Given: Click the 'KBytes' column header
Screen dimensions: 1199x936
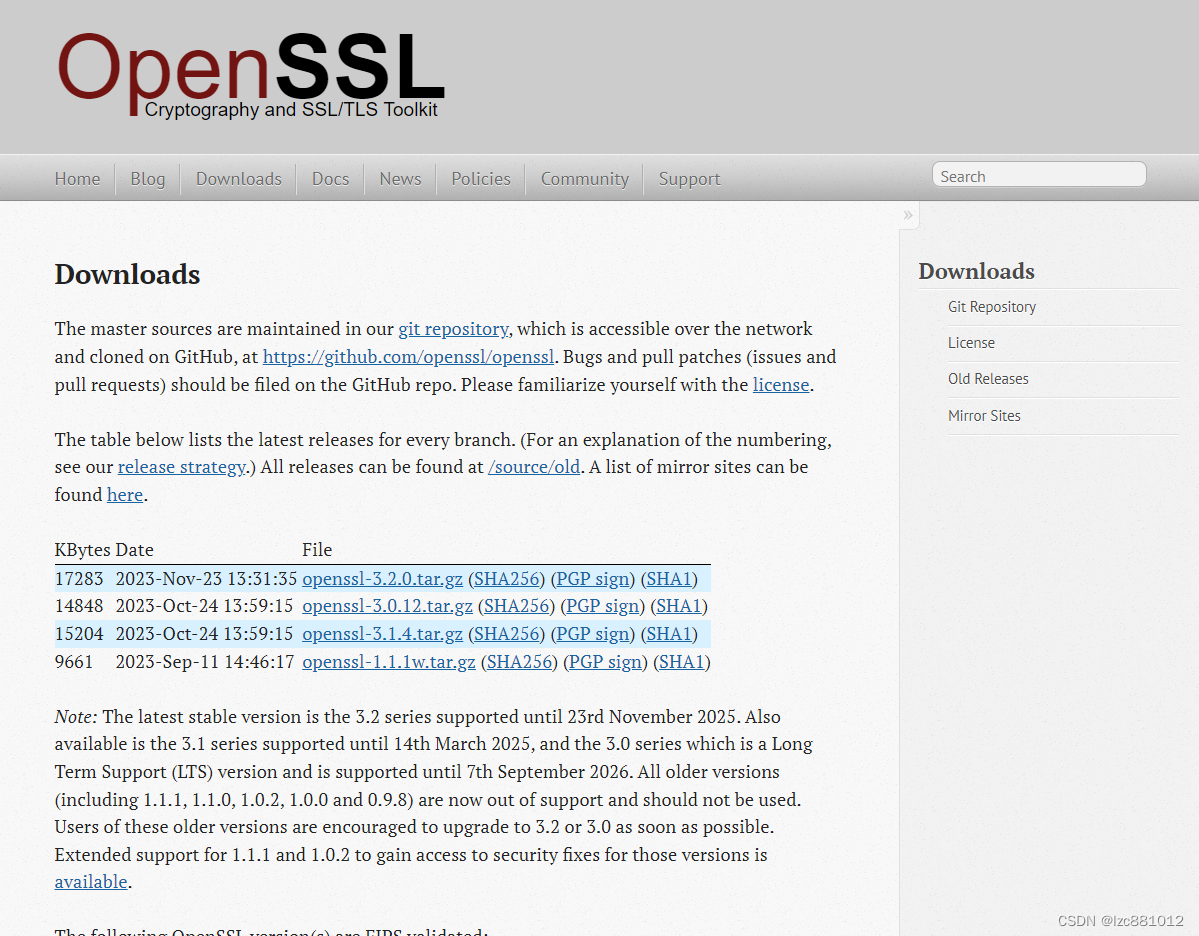Looking at the screenshot, I should click(x=83, y=550).
